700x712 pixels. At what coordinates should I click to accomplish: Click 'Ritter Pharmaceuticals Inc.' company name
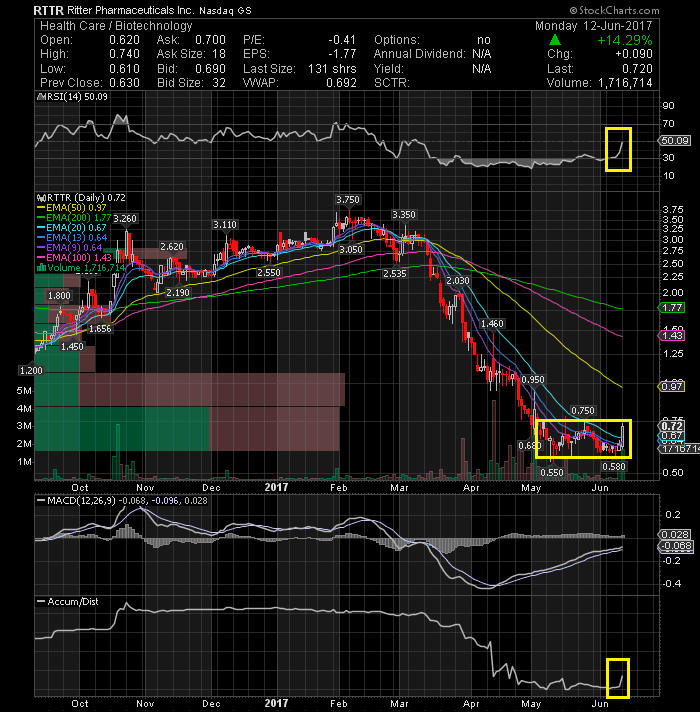pyautogui.click(x=130, y=10)
